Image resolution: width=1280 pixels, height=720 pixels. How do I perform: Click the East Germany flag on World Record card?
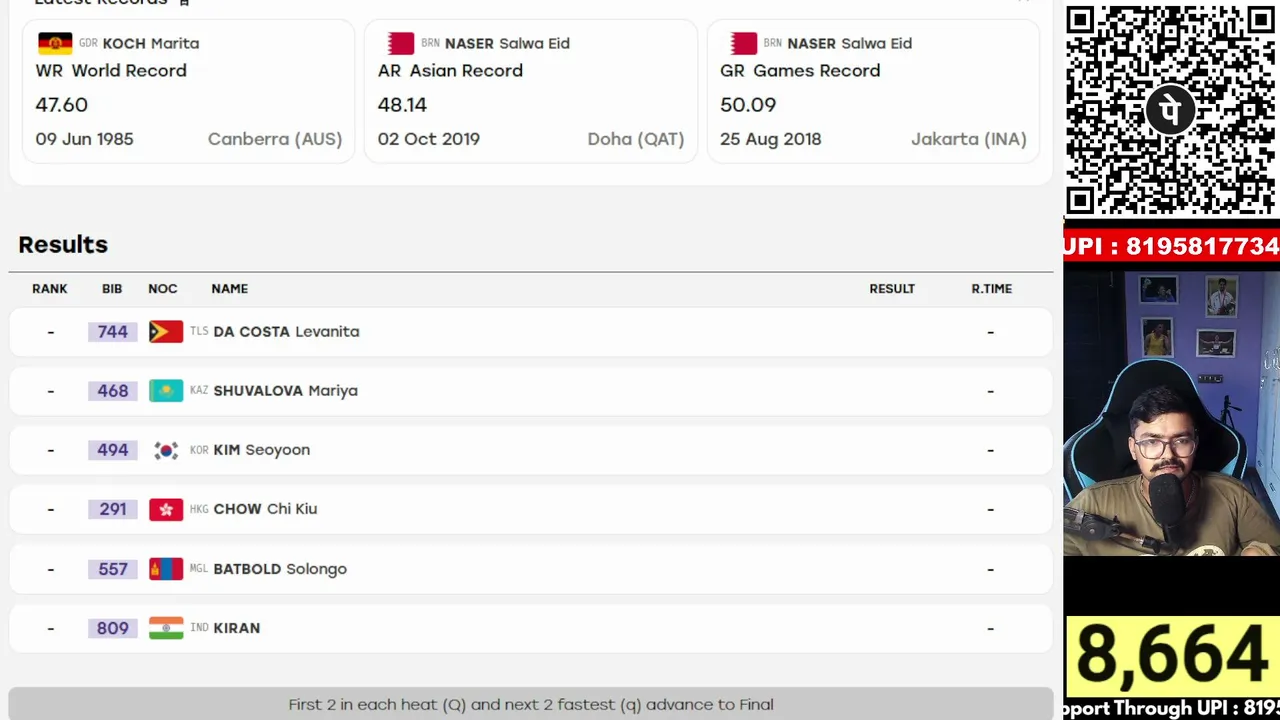point(55,43)
